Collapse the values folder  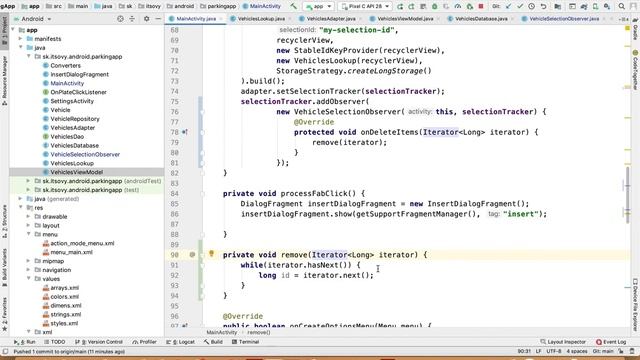(x=28, y=279)
